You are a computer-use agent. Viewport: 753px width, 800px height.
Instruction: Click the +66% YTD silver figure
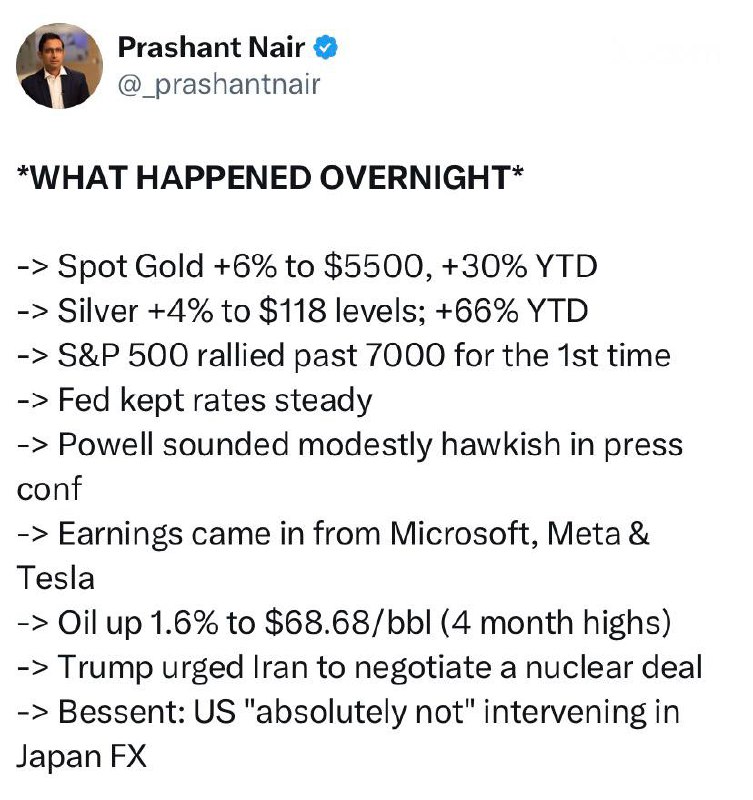point(512,311)
